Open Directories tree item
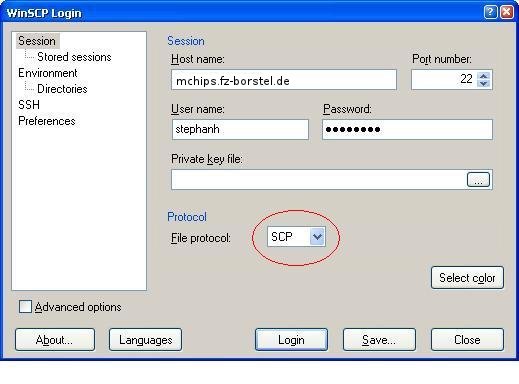Image resolution: width=519 pixels, height=384 pixels. 62,89
